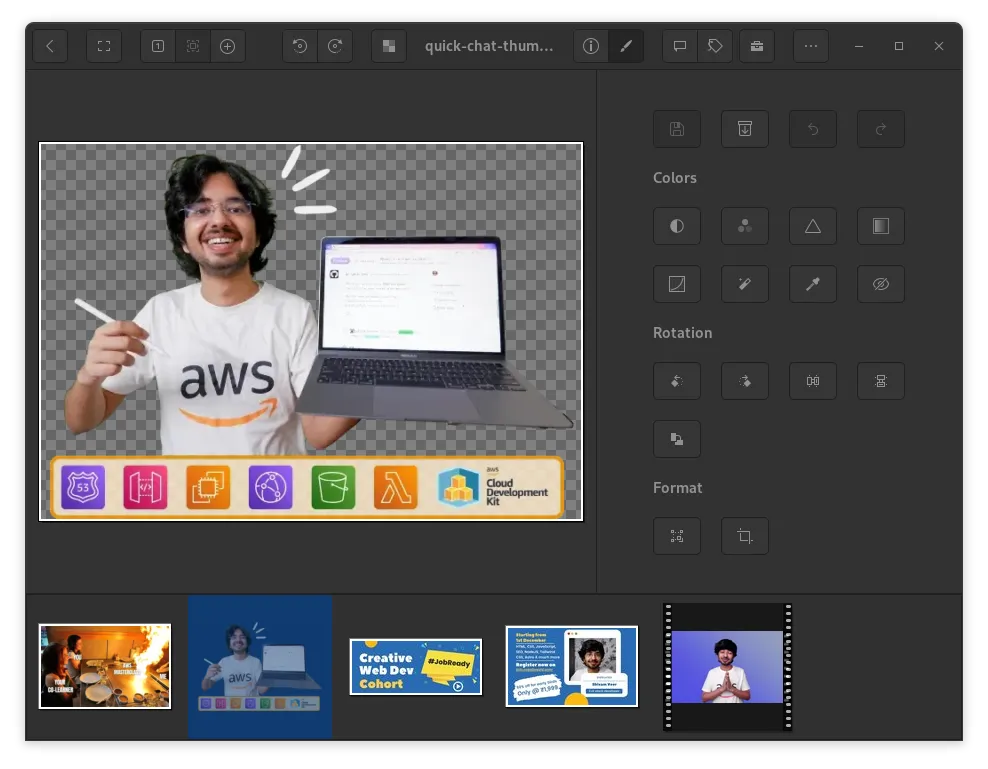988x769 pixels.
Task: Open the sharpen triangle tool
Action: click(x=813, y=226)
